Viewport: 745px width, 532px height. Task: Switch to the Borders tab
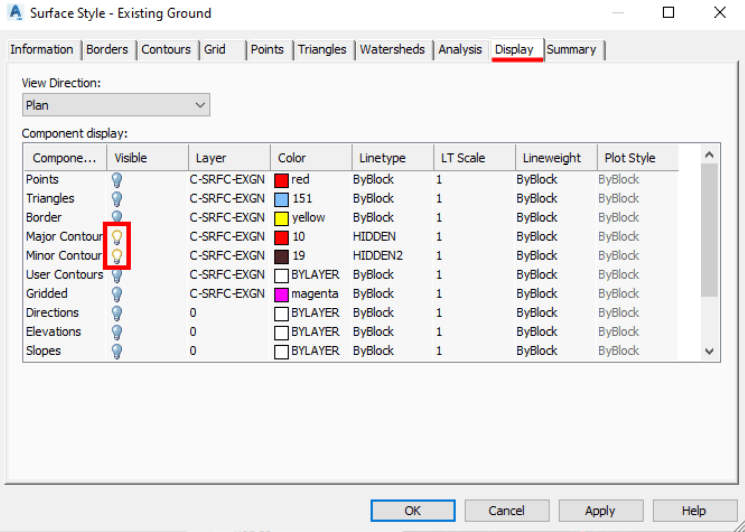point(107,49)
